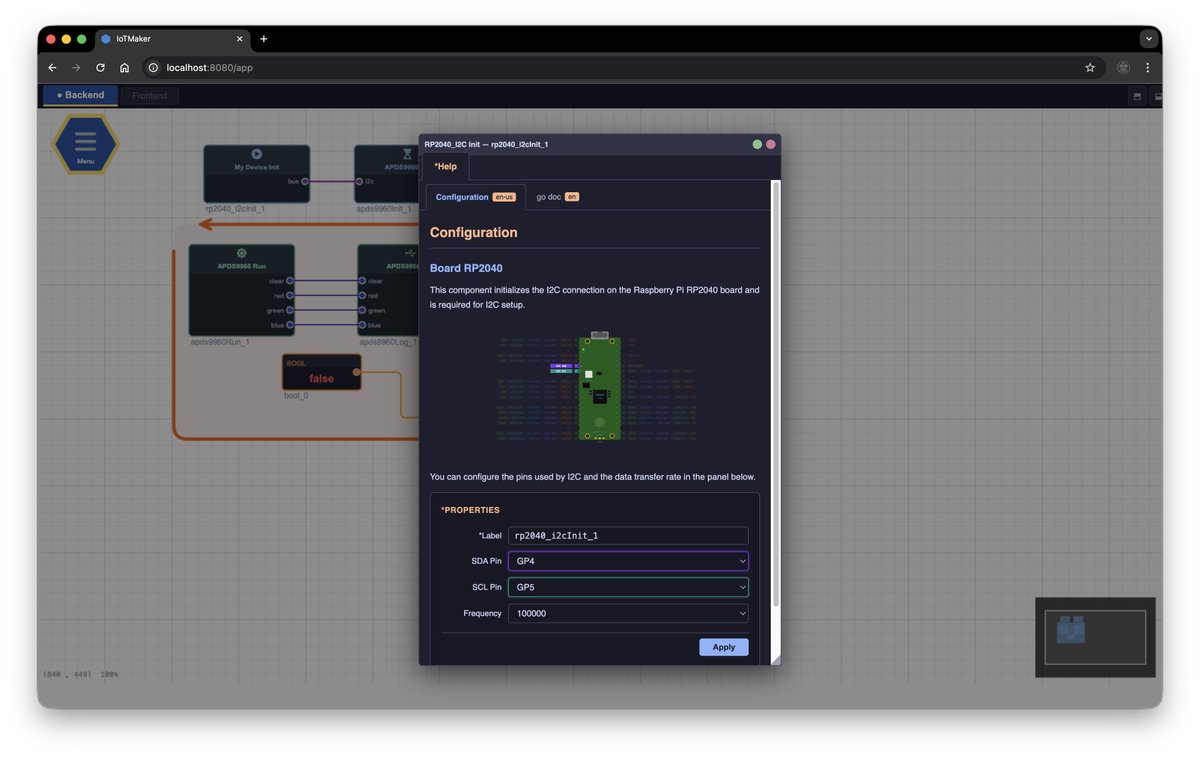The image size is (1200, 758).
Task: Click the blue input port on apds9960Log_1
Action: coord(362,325)
